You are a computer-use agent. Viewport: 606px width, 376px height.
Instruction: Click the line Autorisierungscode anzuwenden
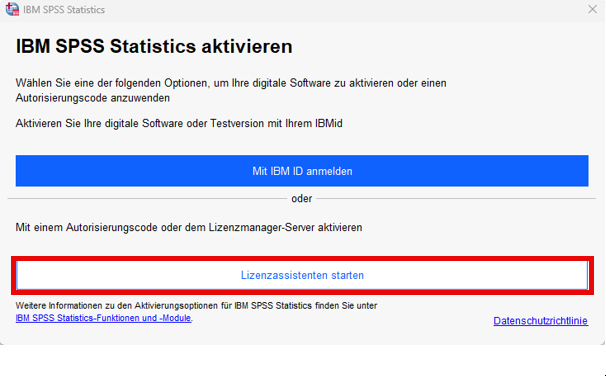click(93, 98)
